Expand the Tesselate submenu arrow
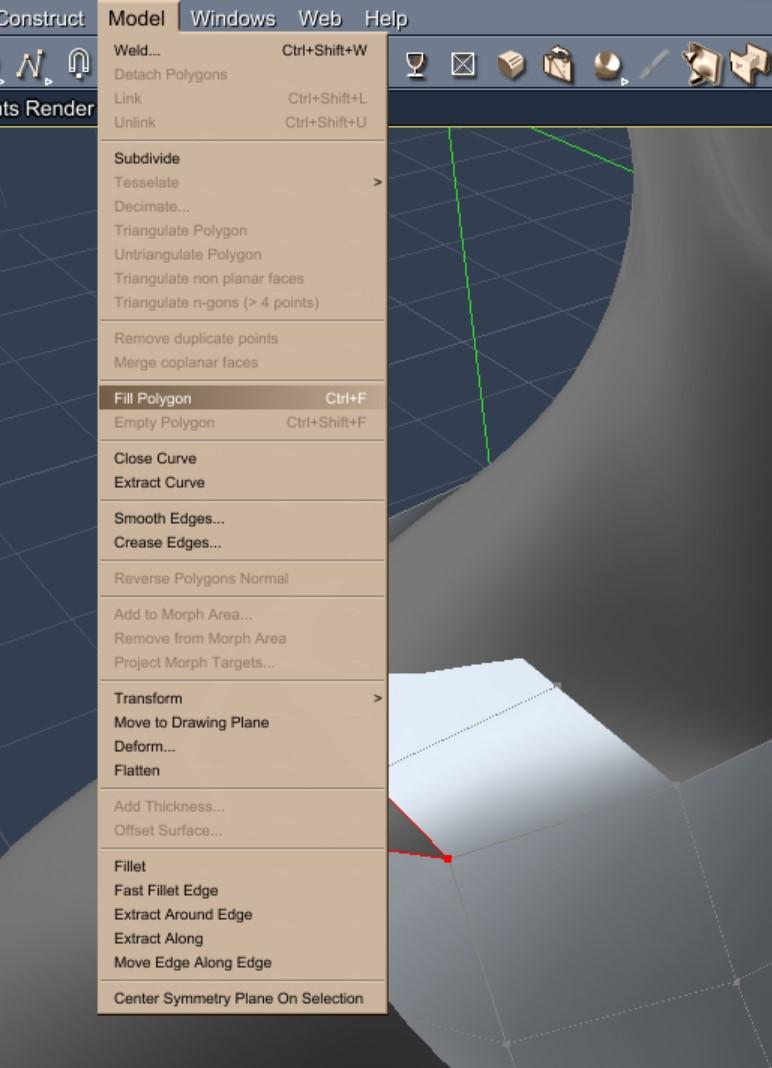The width and height of the screenshot is (772, 1068). pyautogui.click(x=377, y=182)
